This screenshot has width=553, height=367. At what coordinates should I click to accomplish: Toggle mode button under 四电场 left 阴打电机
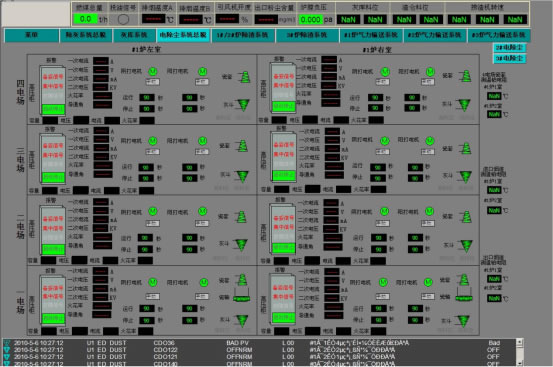[x=152, y=82]
